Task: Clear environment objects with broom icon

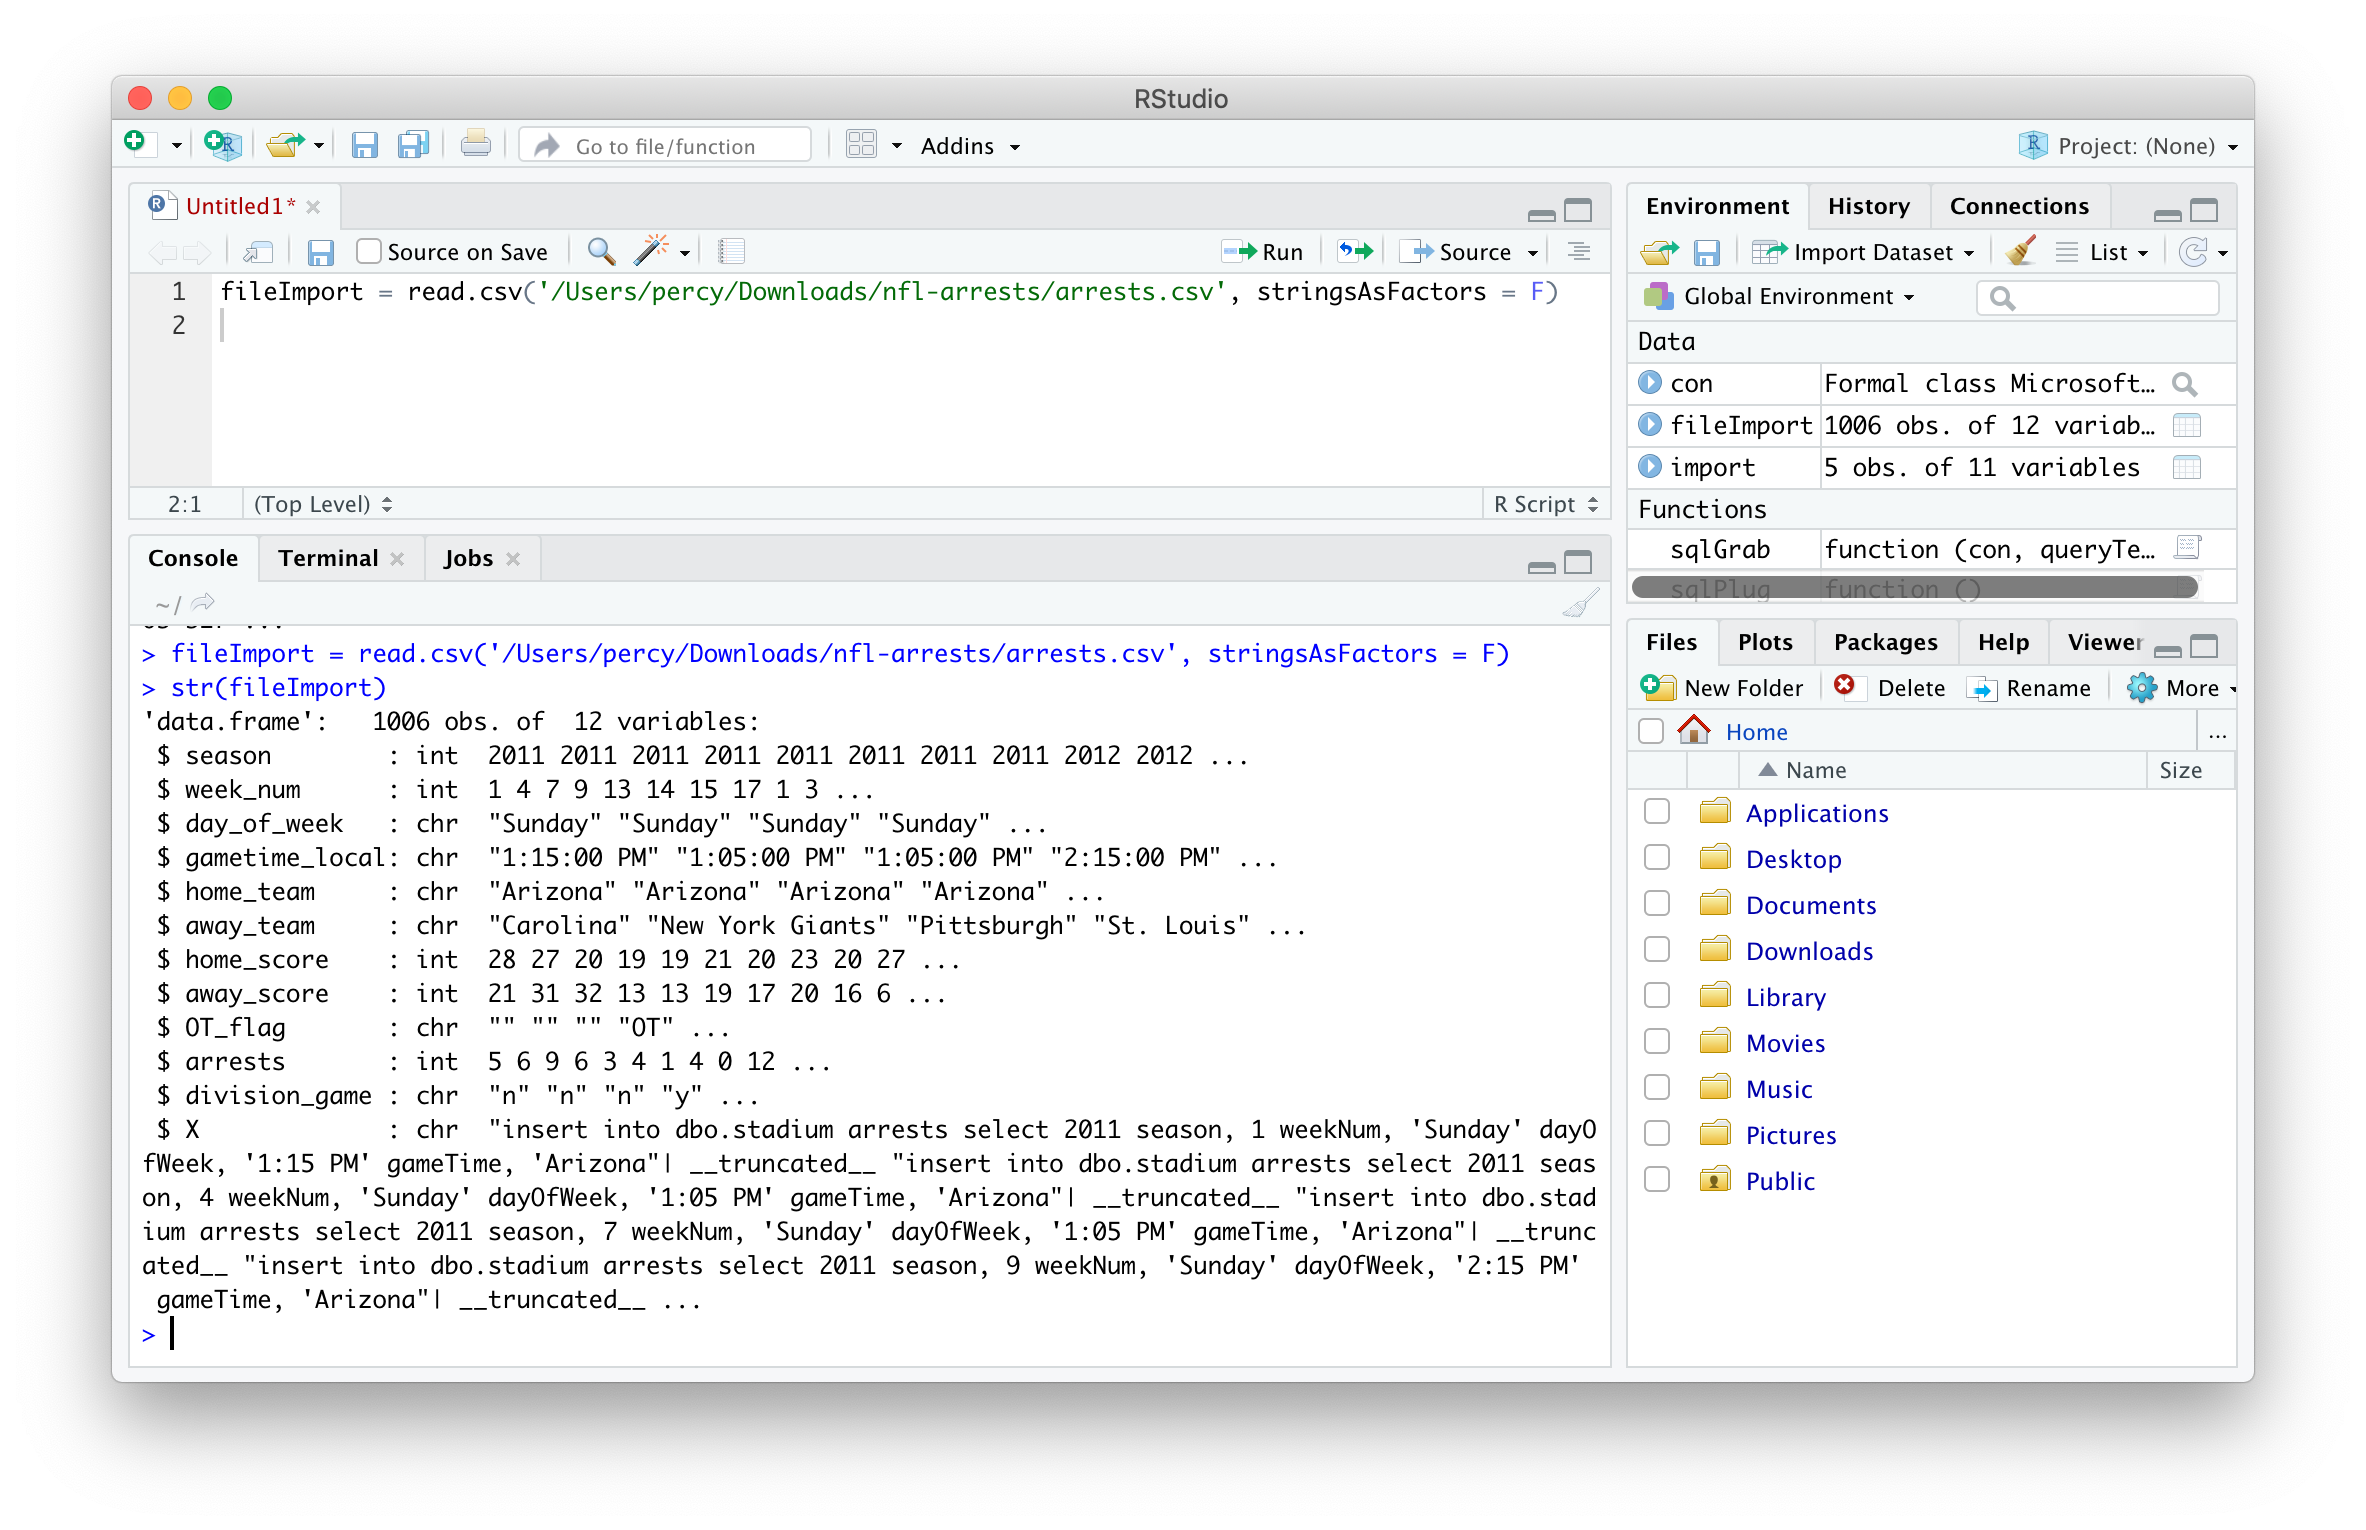Action: point(2021,252)
